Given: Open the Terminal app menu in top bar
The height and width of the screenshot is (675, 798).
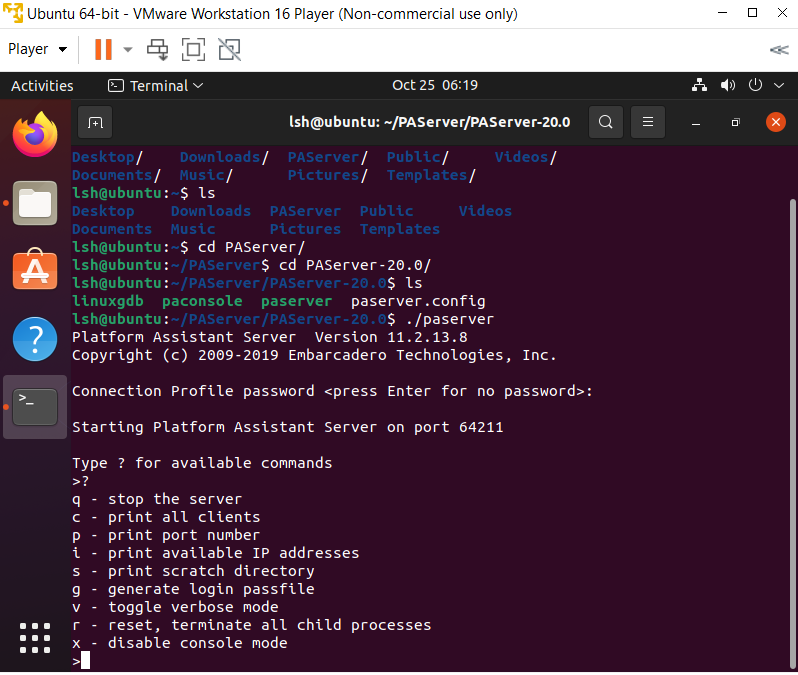Looking at the screenshot, I should click(155, 86).
